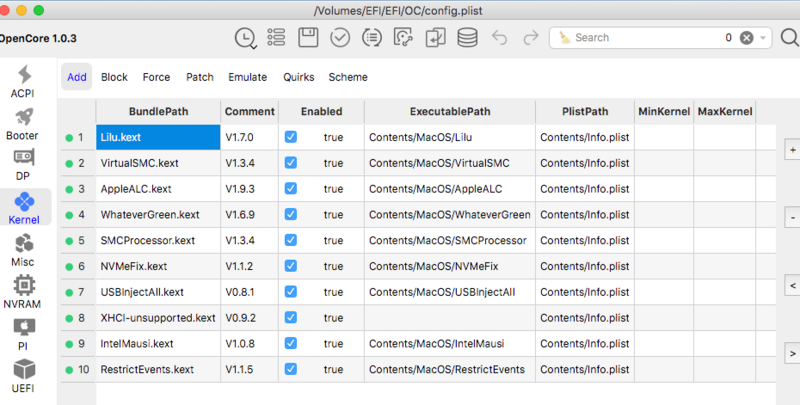The width and height of the screenshot is (800, 405).
Task: Toggle Enabled checkbox for NVMeFix.kext
Action: 291,266
